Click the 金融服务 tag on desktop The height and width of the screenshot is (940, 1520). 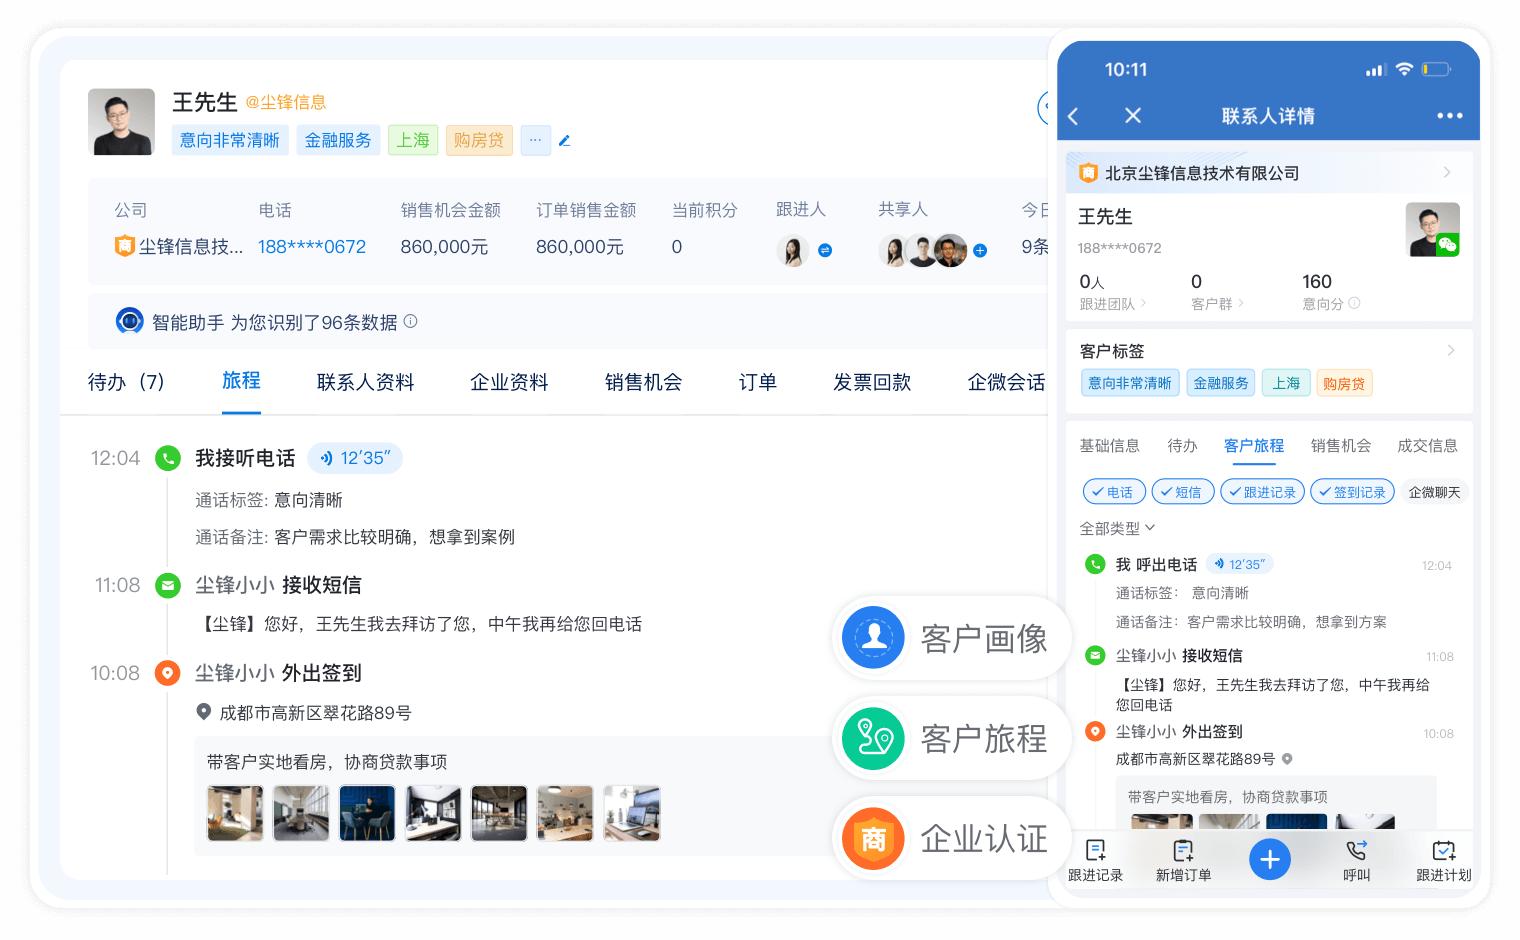point(338,140)
